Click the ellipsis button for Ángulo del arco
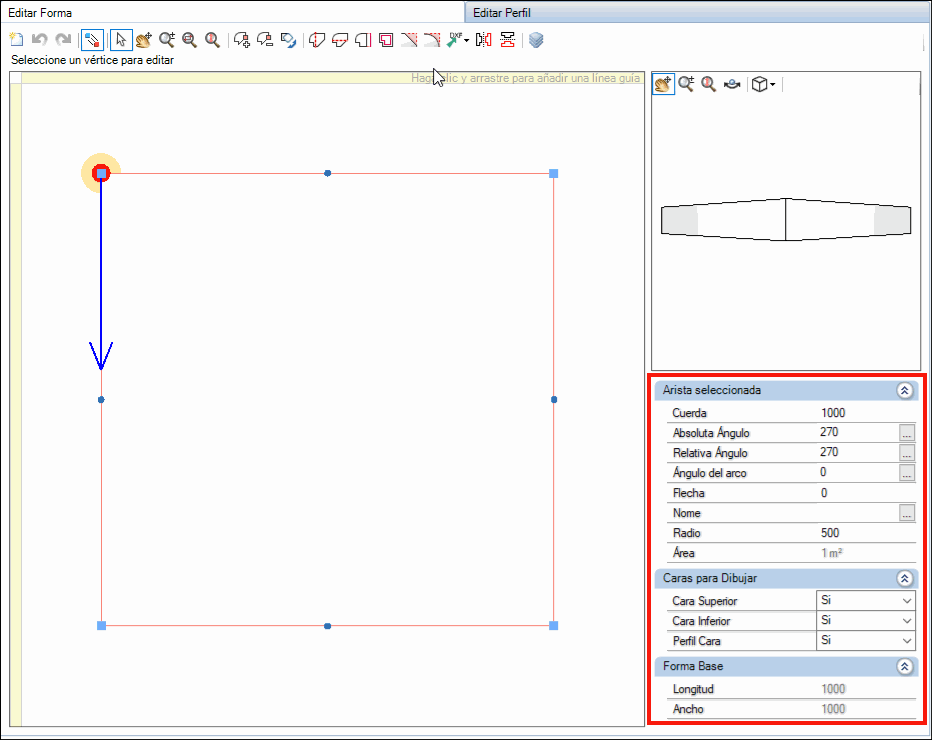Image resolution: width=932 pixels, height=740 pixels. coord(906,473)
